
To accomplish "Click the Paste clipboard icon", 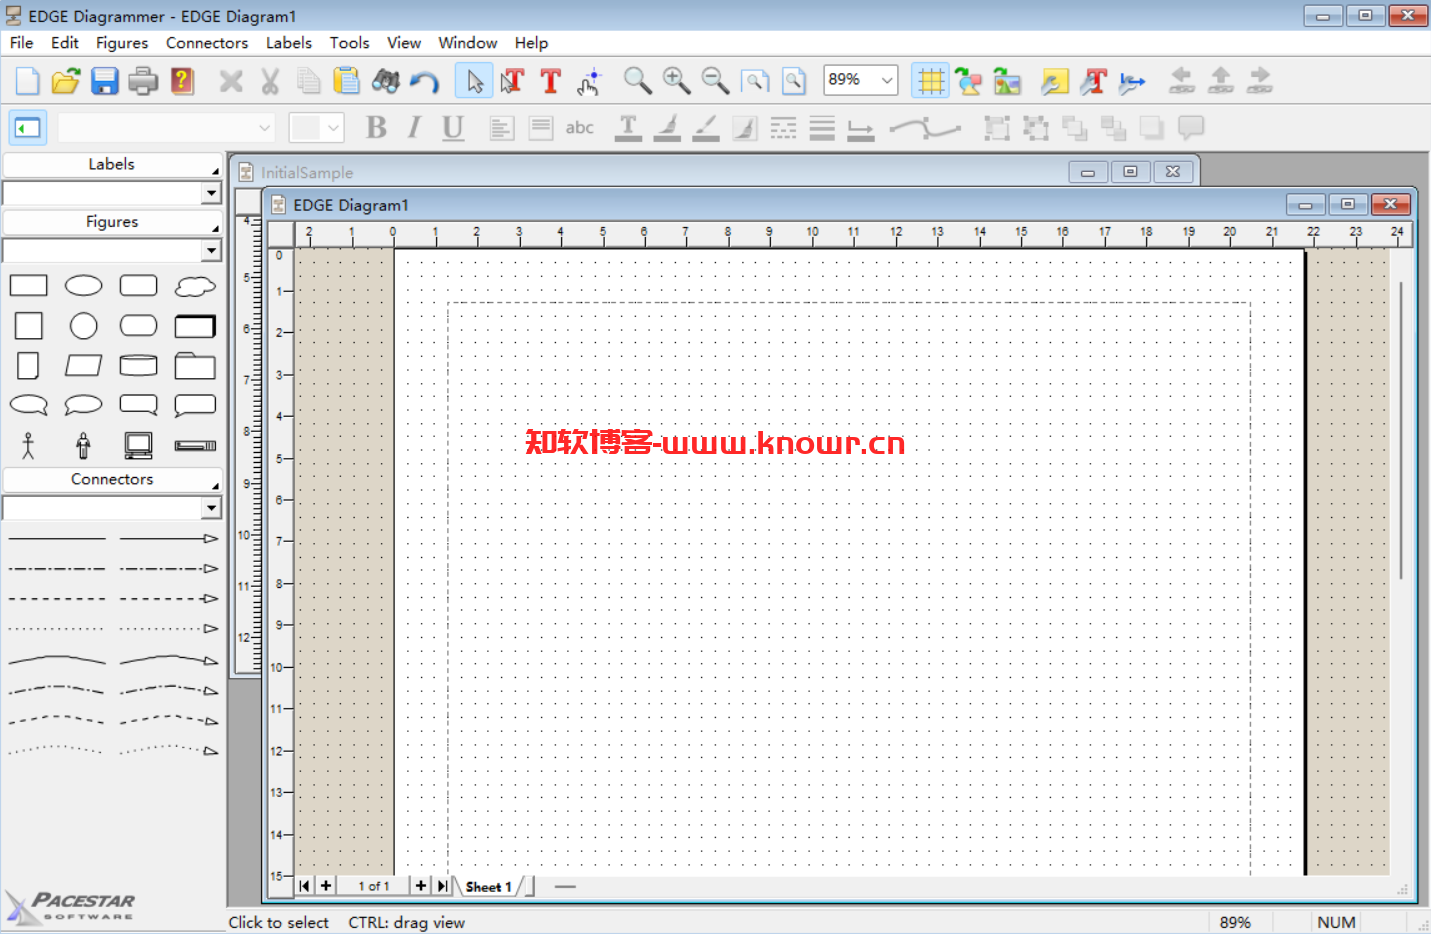I will (347, 81).
